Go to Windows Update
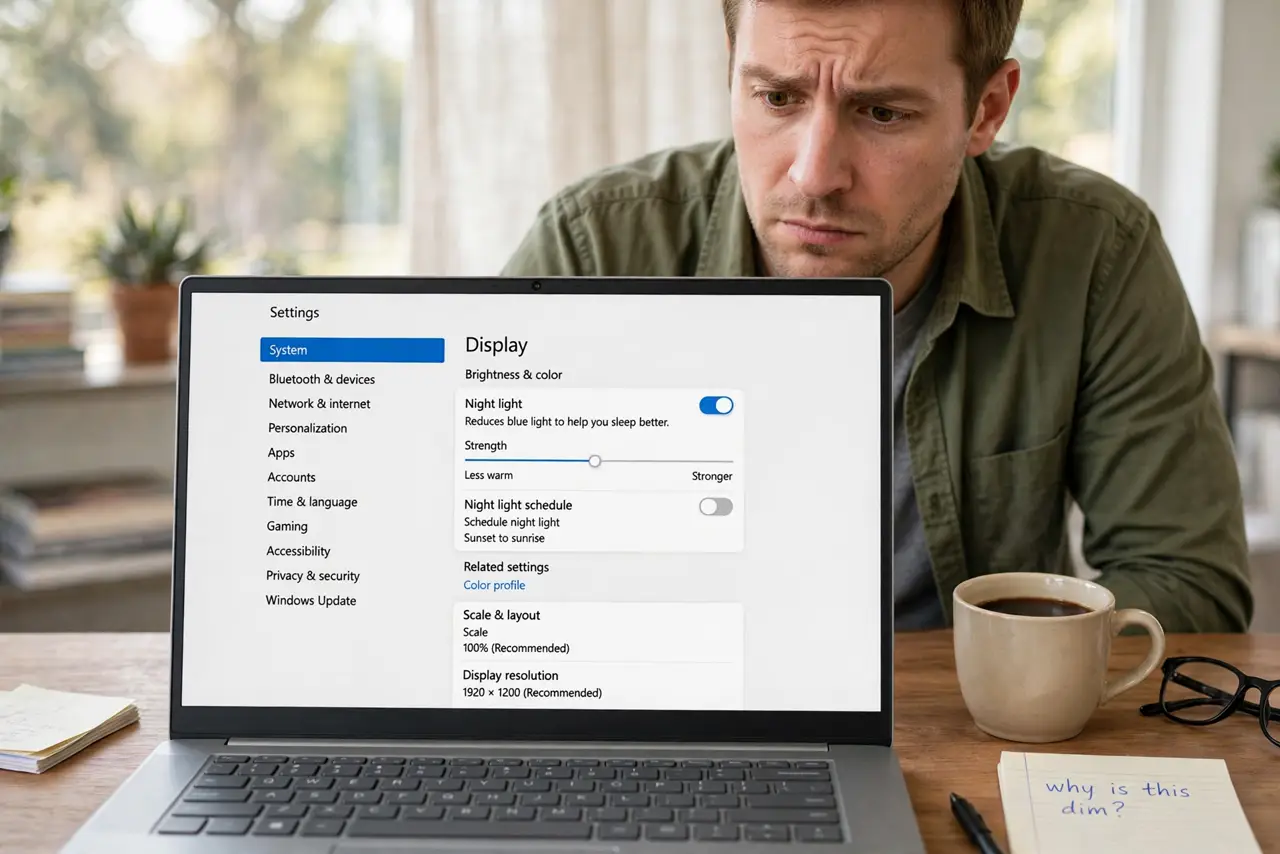Screen dimensions: 1280x854 pos(311,601)
